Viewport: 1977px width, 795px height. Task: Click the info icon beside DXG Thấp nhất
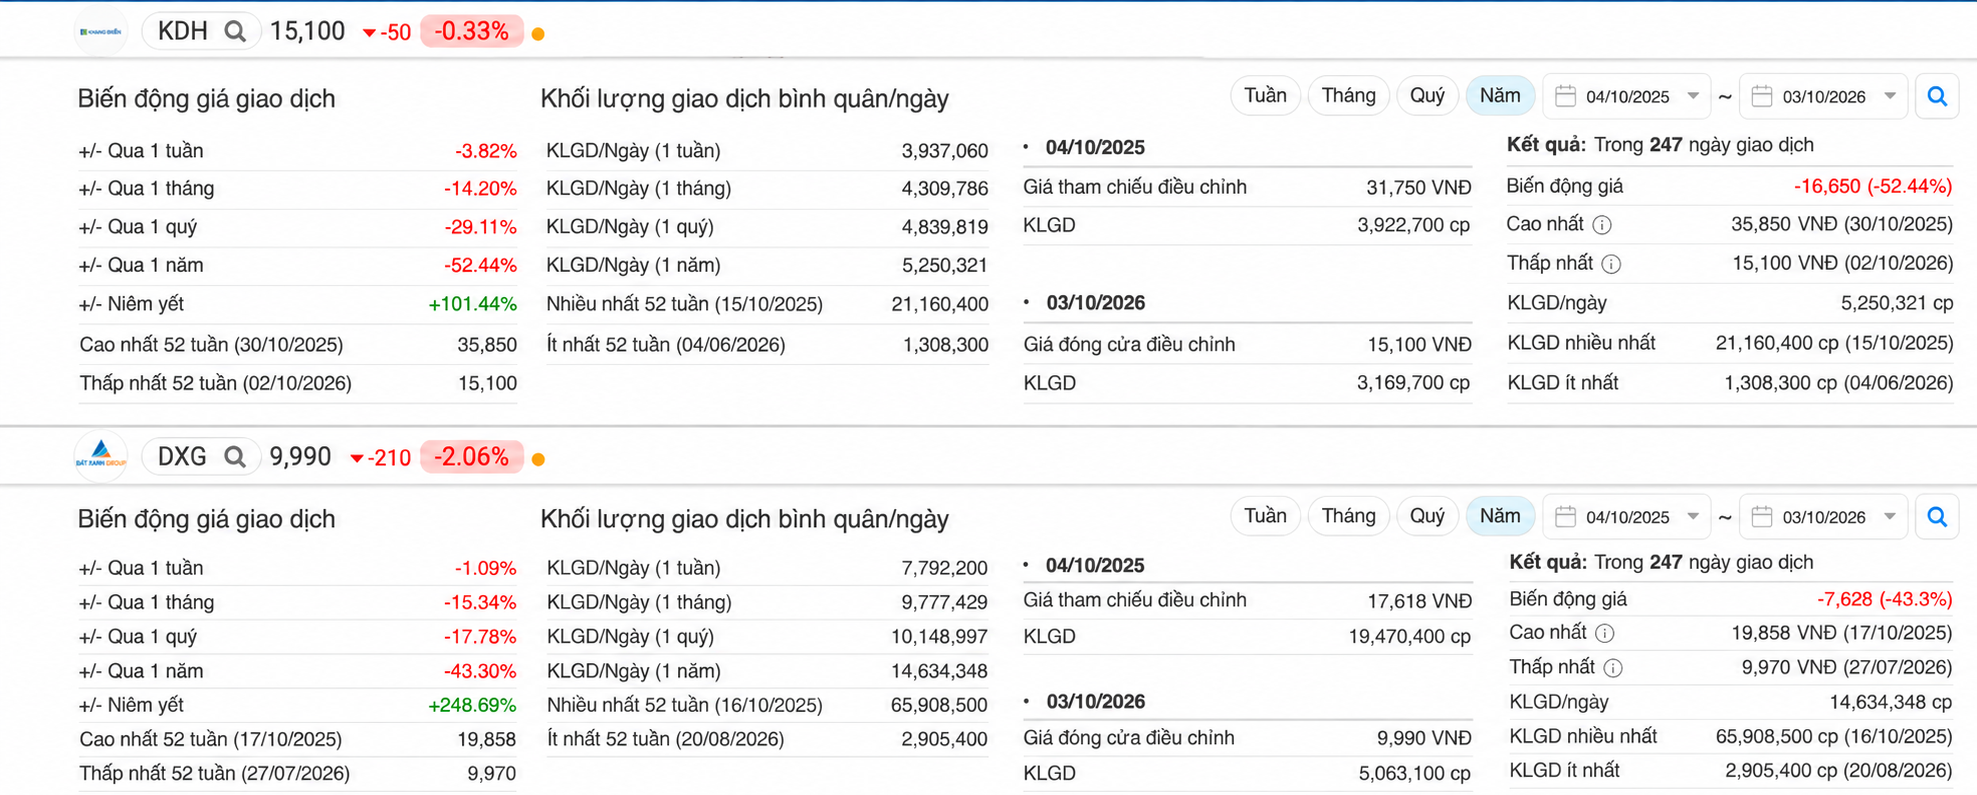coord(1613,668)
